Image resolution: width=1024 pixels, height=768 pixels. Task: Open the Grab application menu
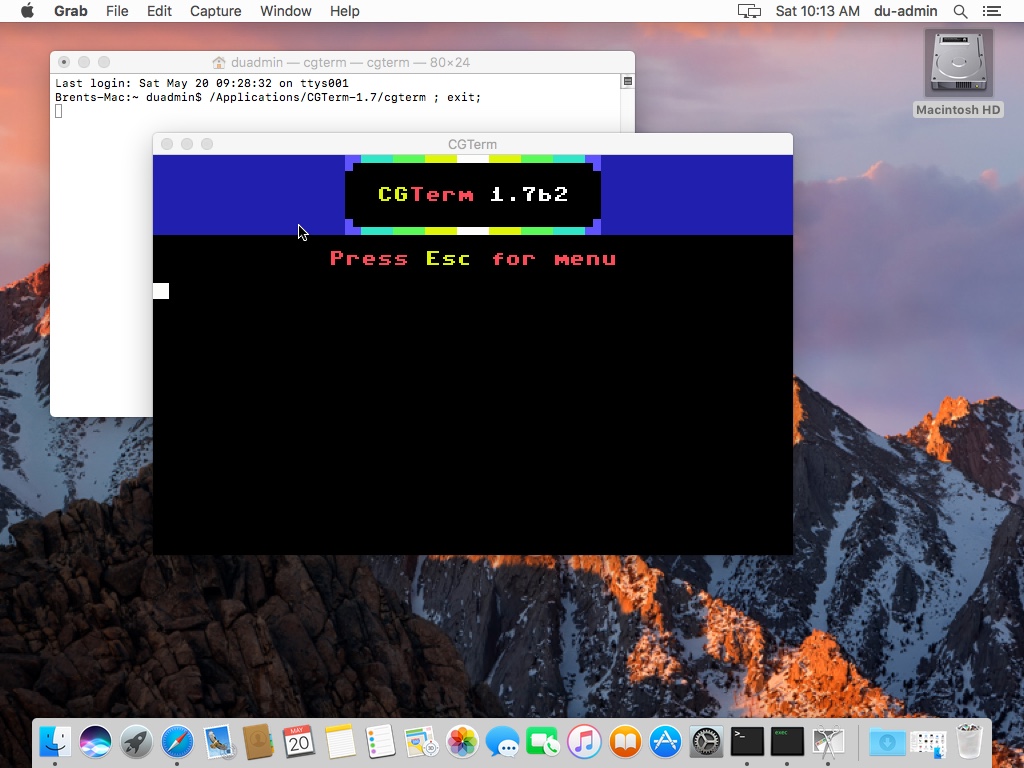point(71,11)
